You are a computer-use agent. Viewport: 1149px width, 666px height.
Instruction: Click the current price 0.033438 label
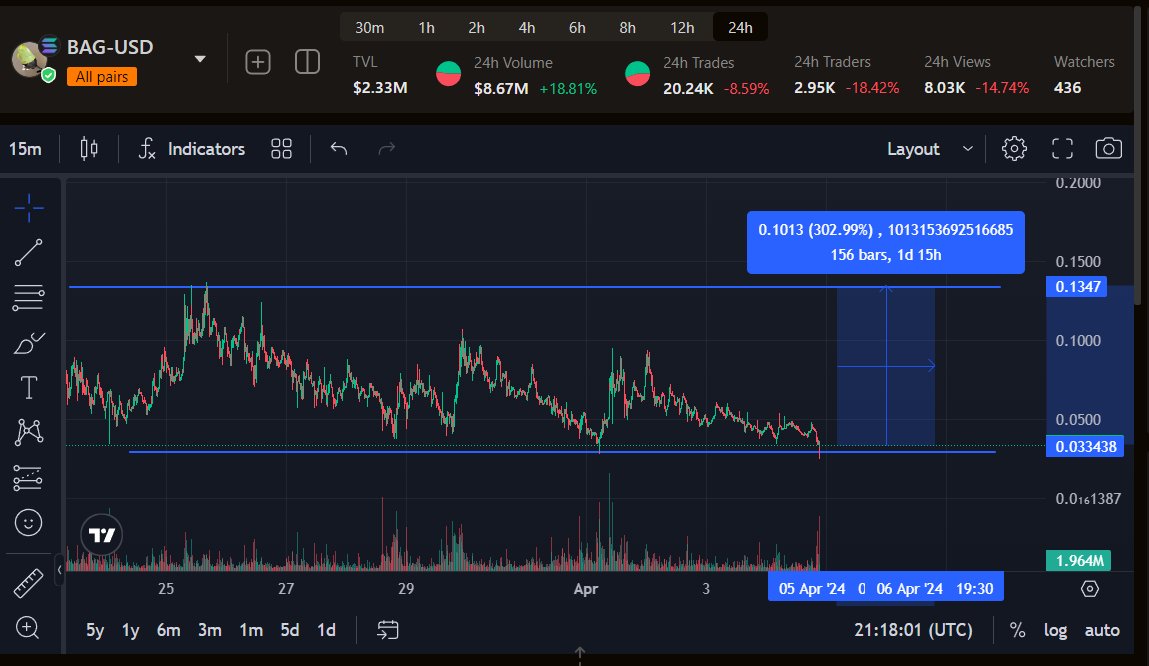[x=1085, y=446]
